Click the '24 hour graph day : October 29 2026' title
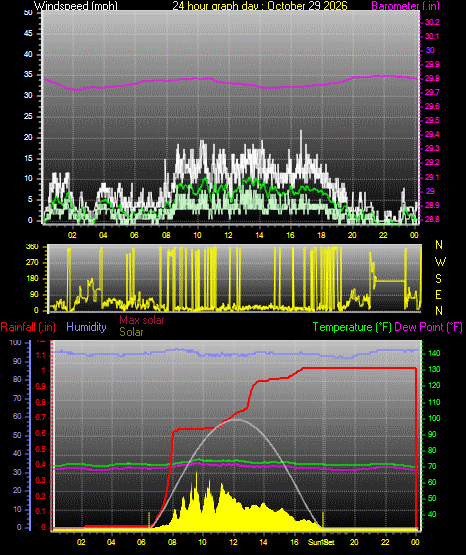The width and height of the screenshot is (466, 555). 260,6
